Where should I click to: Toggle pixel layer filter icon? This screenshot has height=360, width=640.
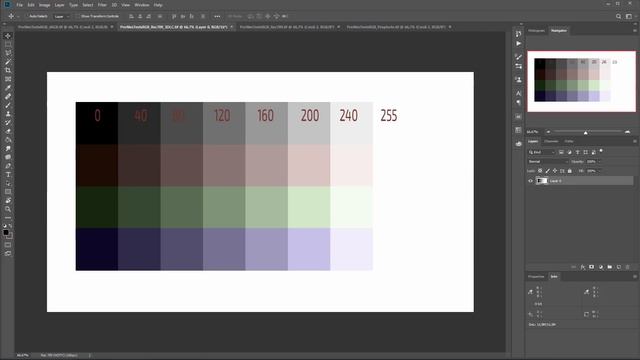pyautogui.click(x=561, y=152)
